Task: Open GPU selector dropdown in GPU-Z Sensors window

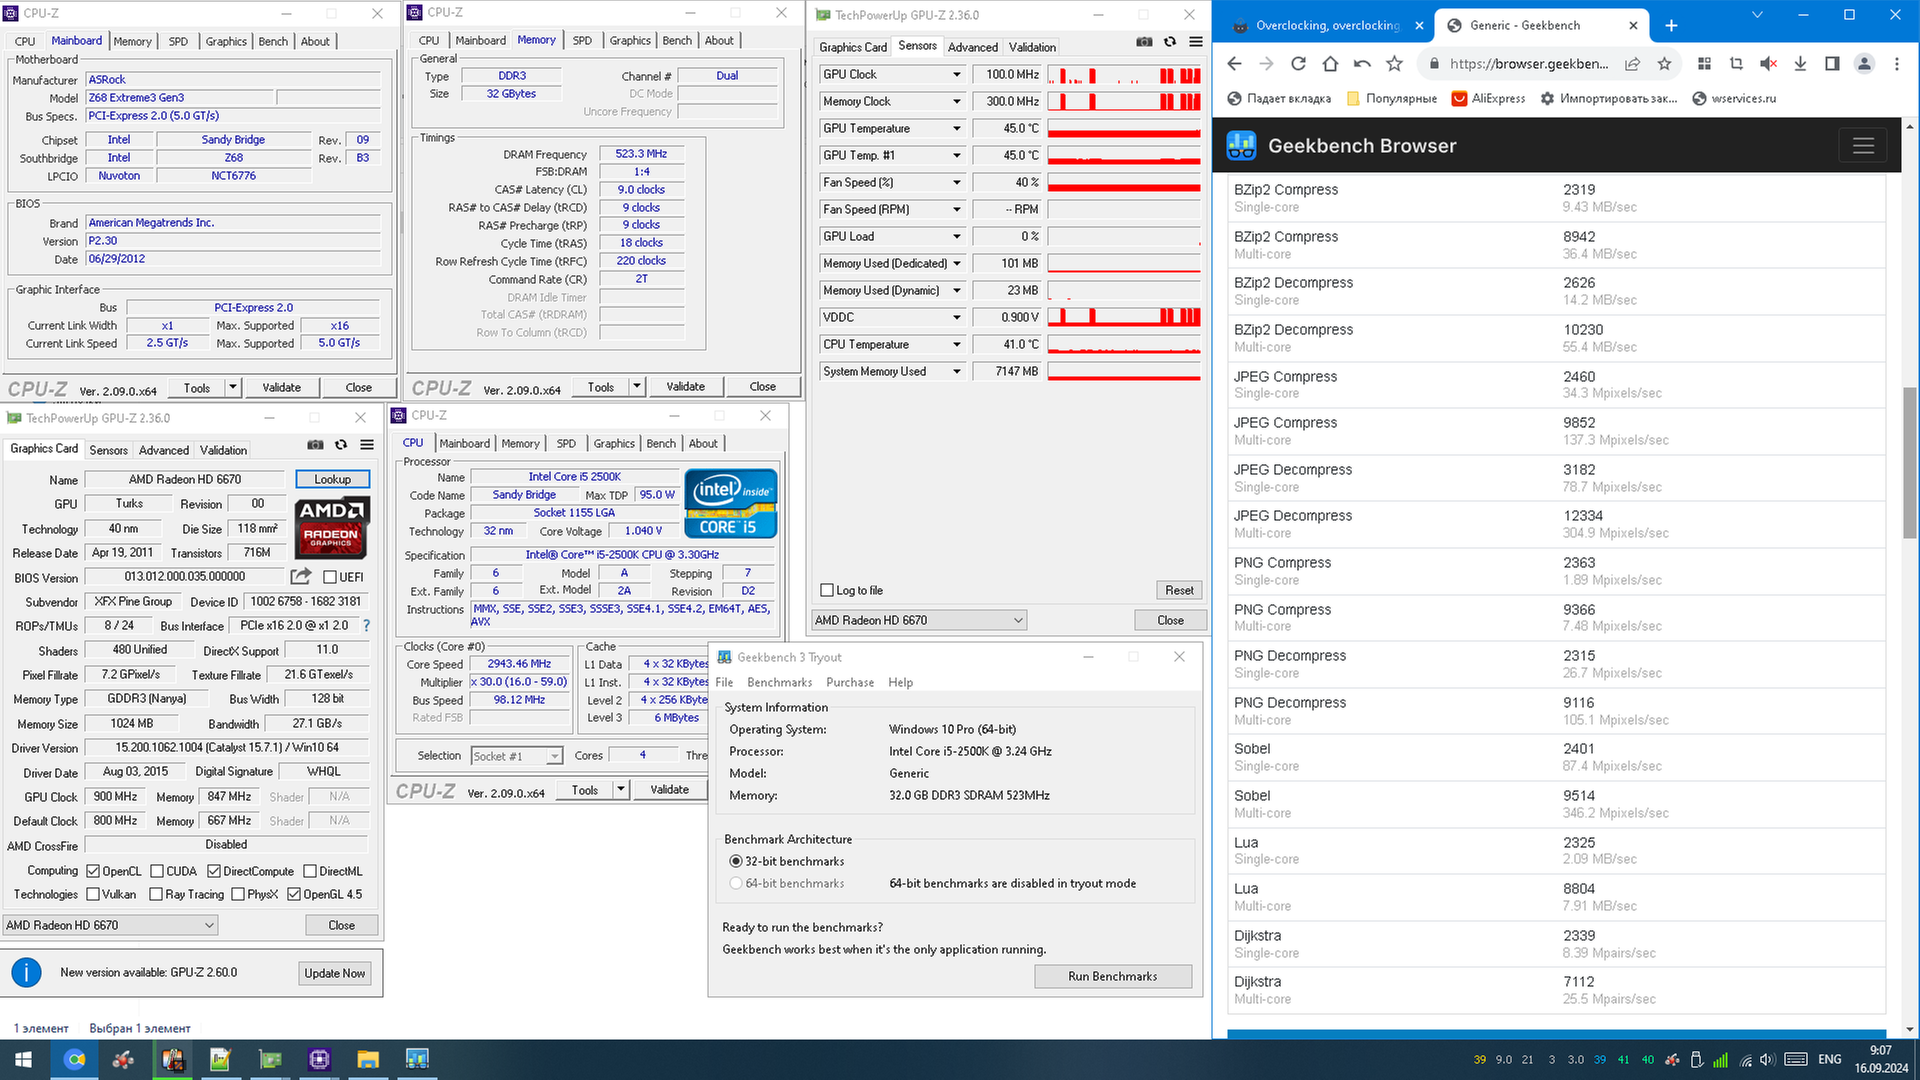Action: click(x=919, y=620)
